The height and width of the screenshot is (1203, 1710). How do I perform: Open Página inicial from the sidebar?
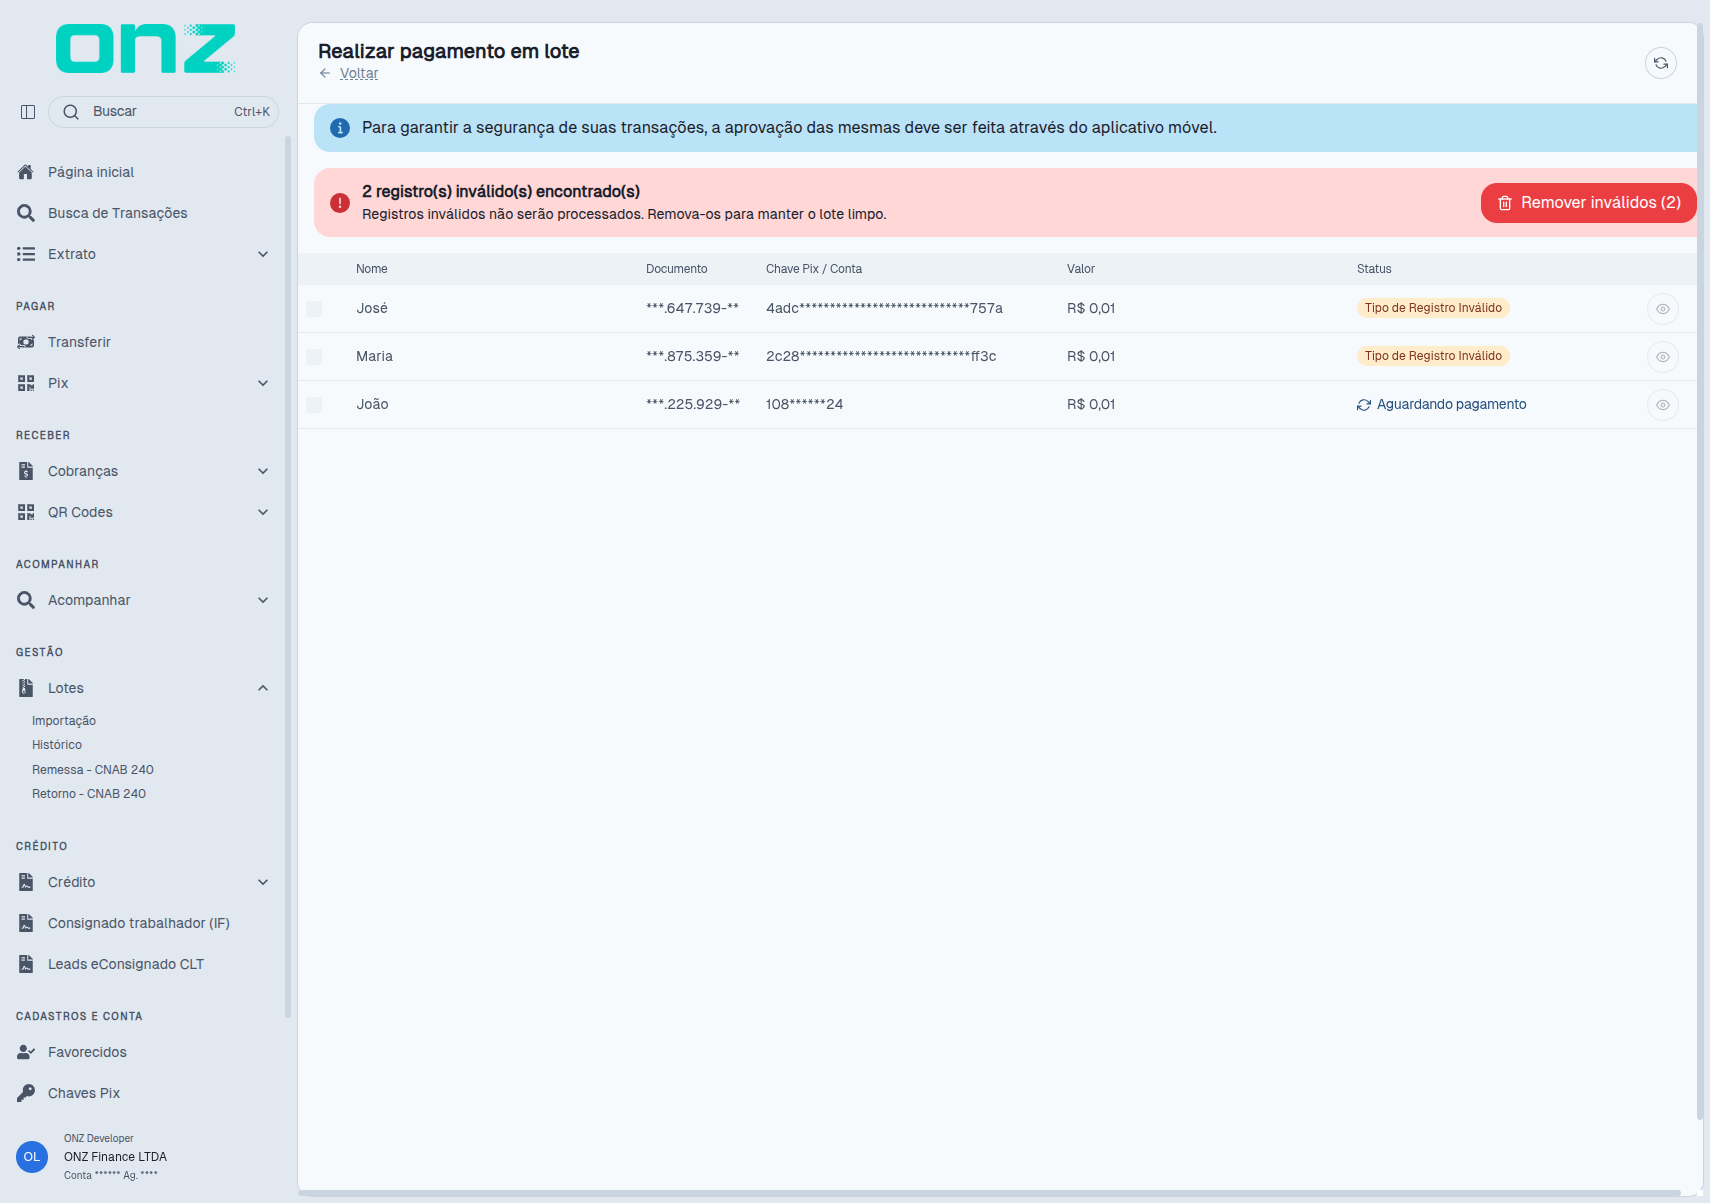click(143, 172)
